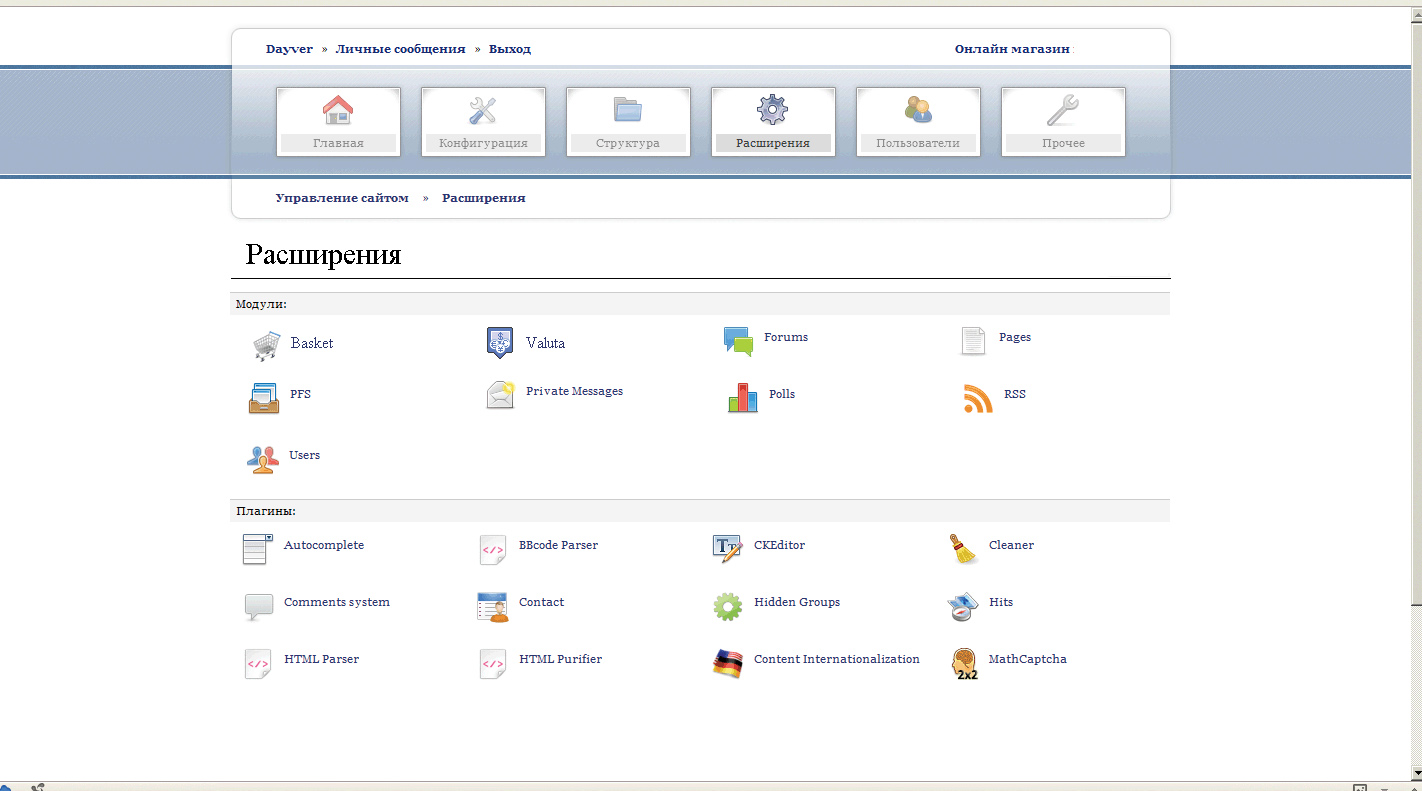Click the Basket shopping cart icon

click(266, 346)
